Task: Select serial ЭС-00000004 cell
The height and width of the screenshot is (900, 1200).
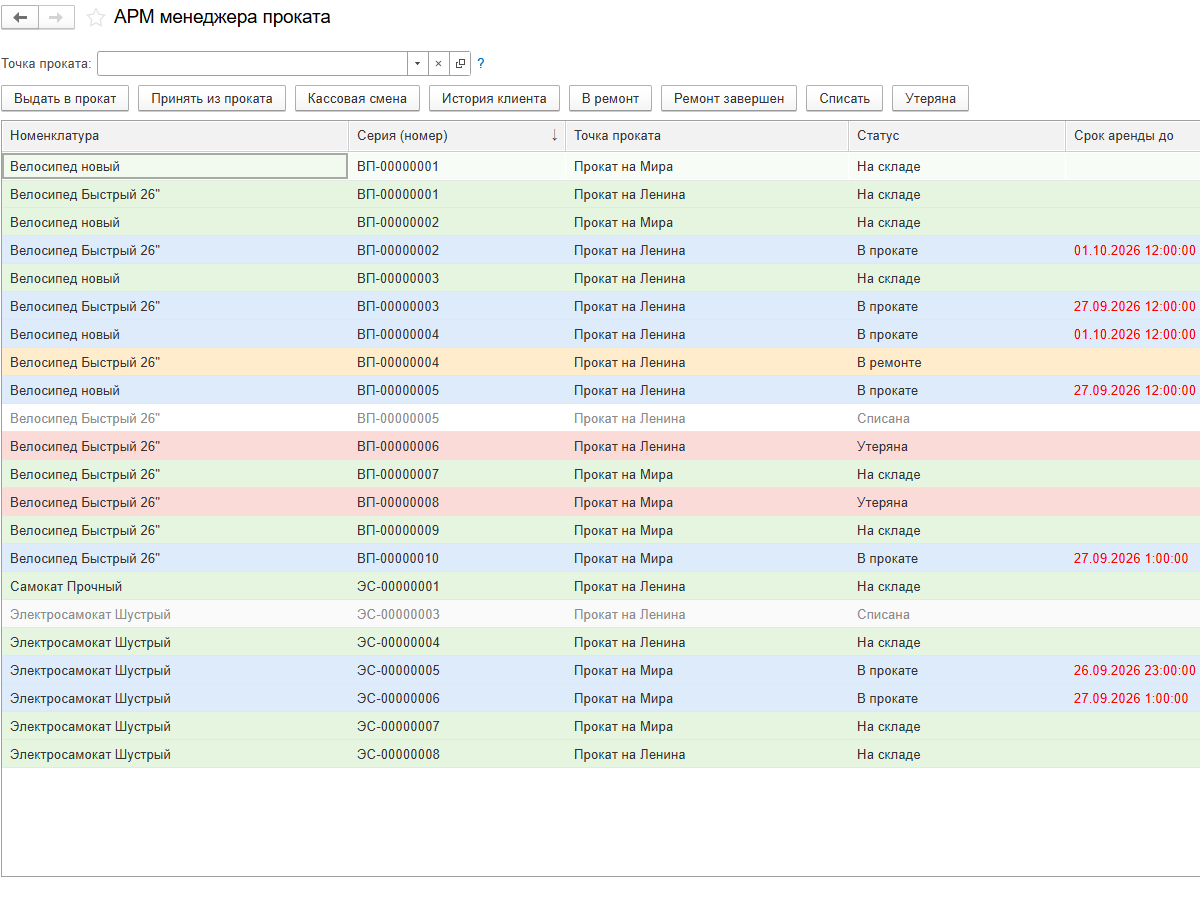Action: click(457, 642)
